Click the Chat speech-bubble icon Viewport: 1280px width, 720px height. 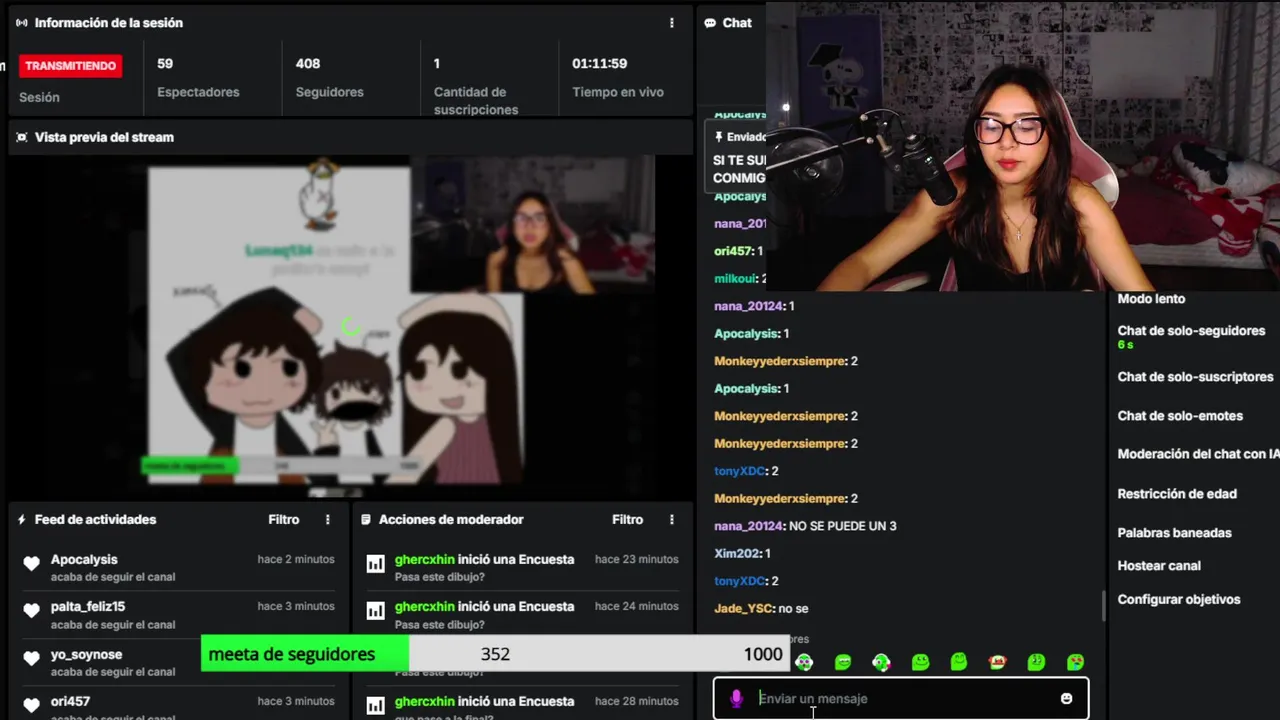click(710, 23)
